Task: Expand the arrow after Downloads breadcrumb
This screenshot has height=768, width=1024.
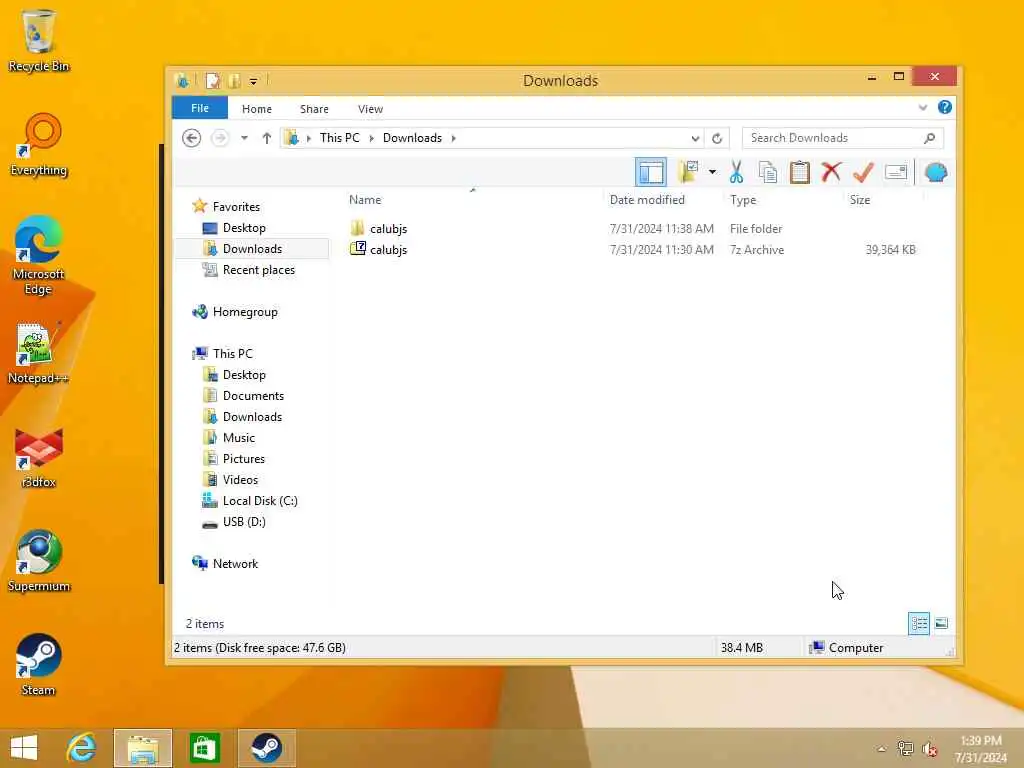Action: 453,138
